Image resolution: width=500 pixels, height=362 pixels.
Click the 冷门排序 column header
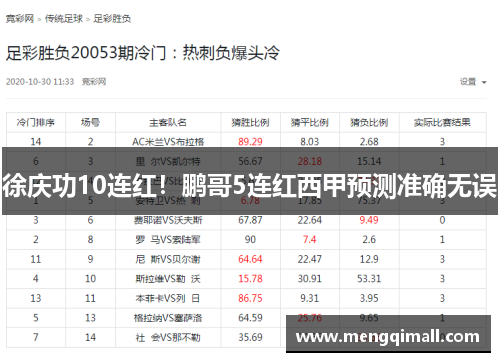click(x=36, y=123)
